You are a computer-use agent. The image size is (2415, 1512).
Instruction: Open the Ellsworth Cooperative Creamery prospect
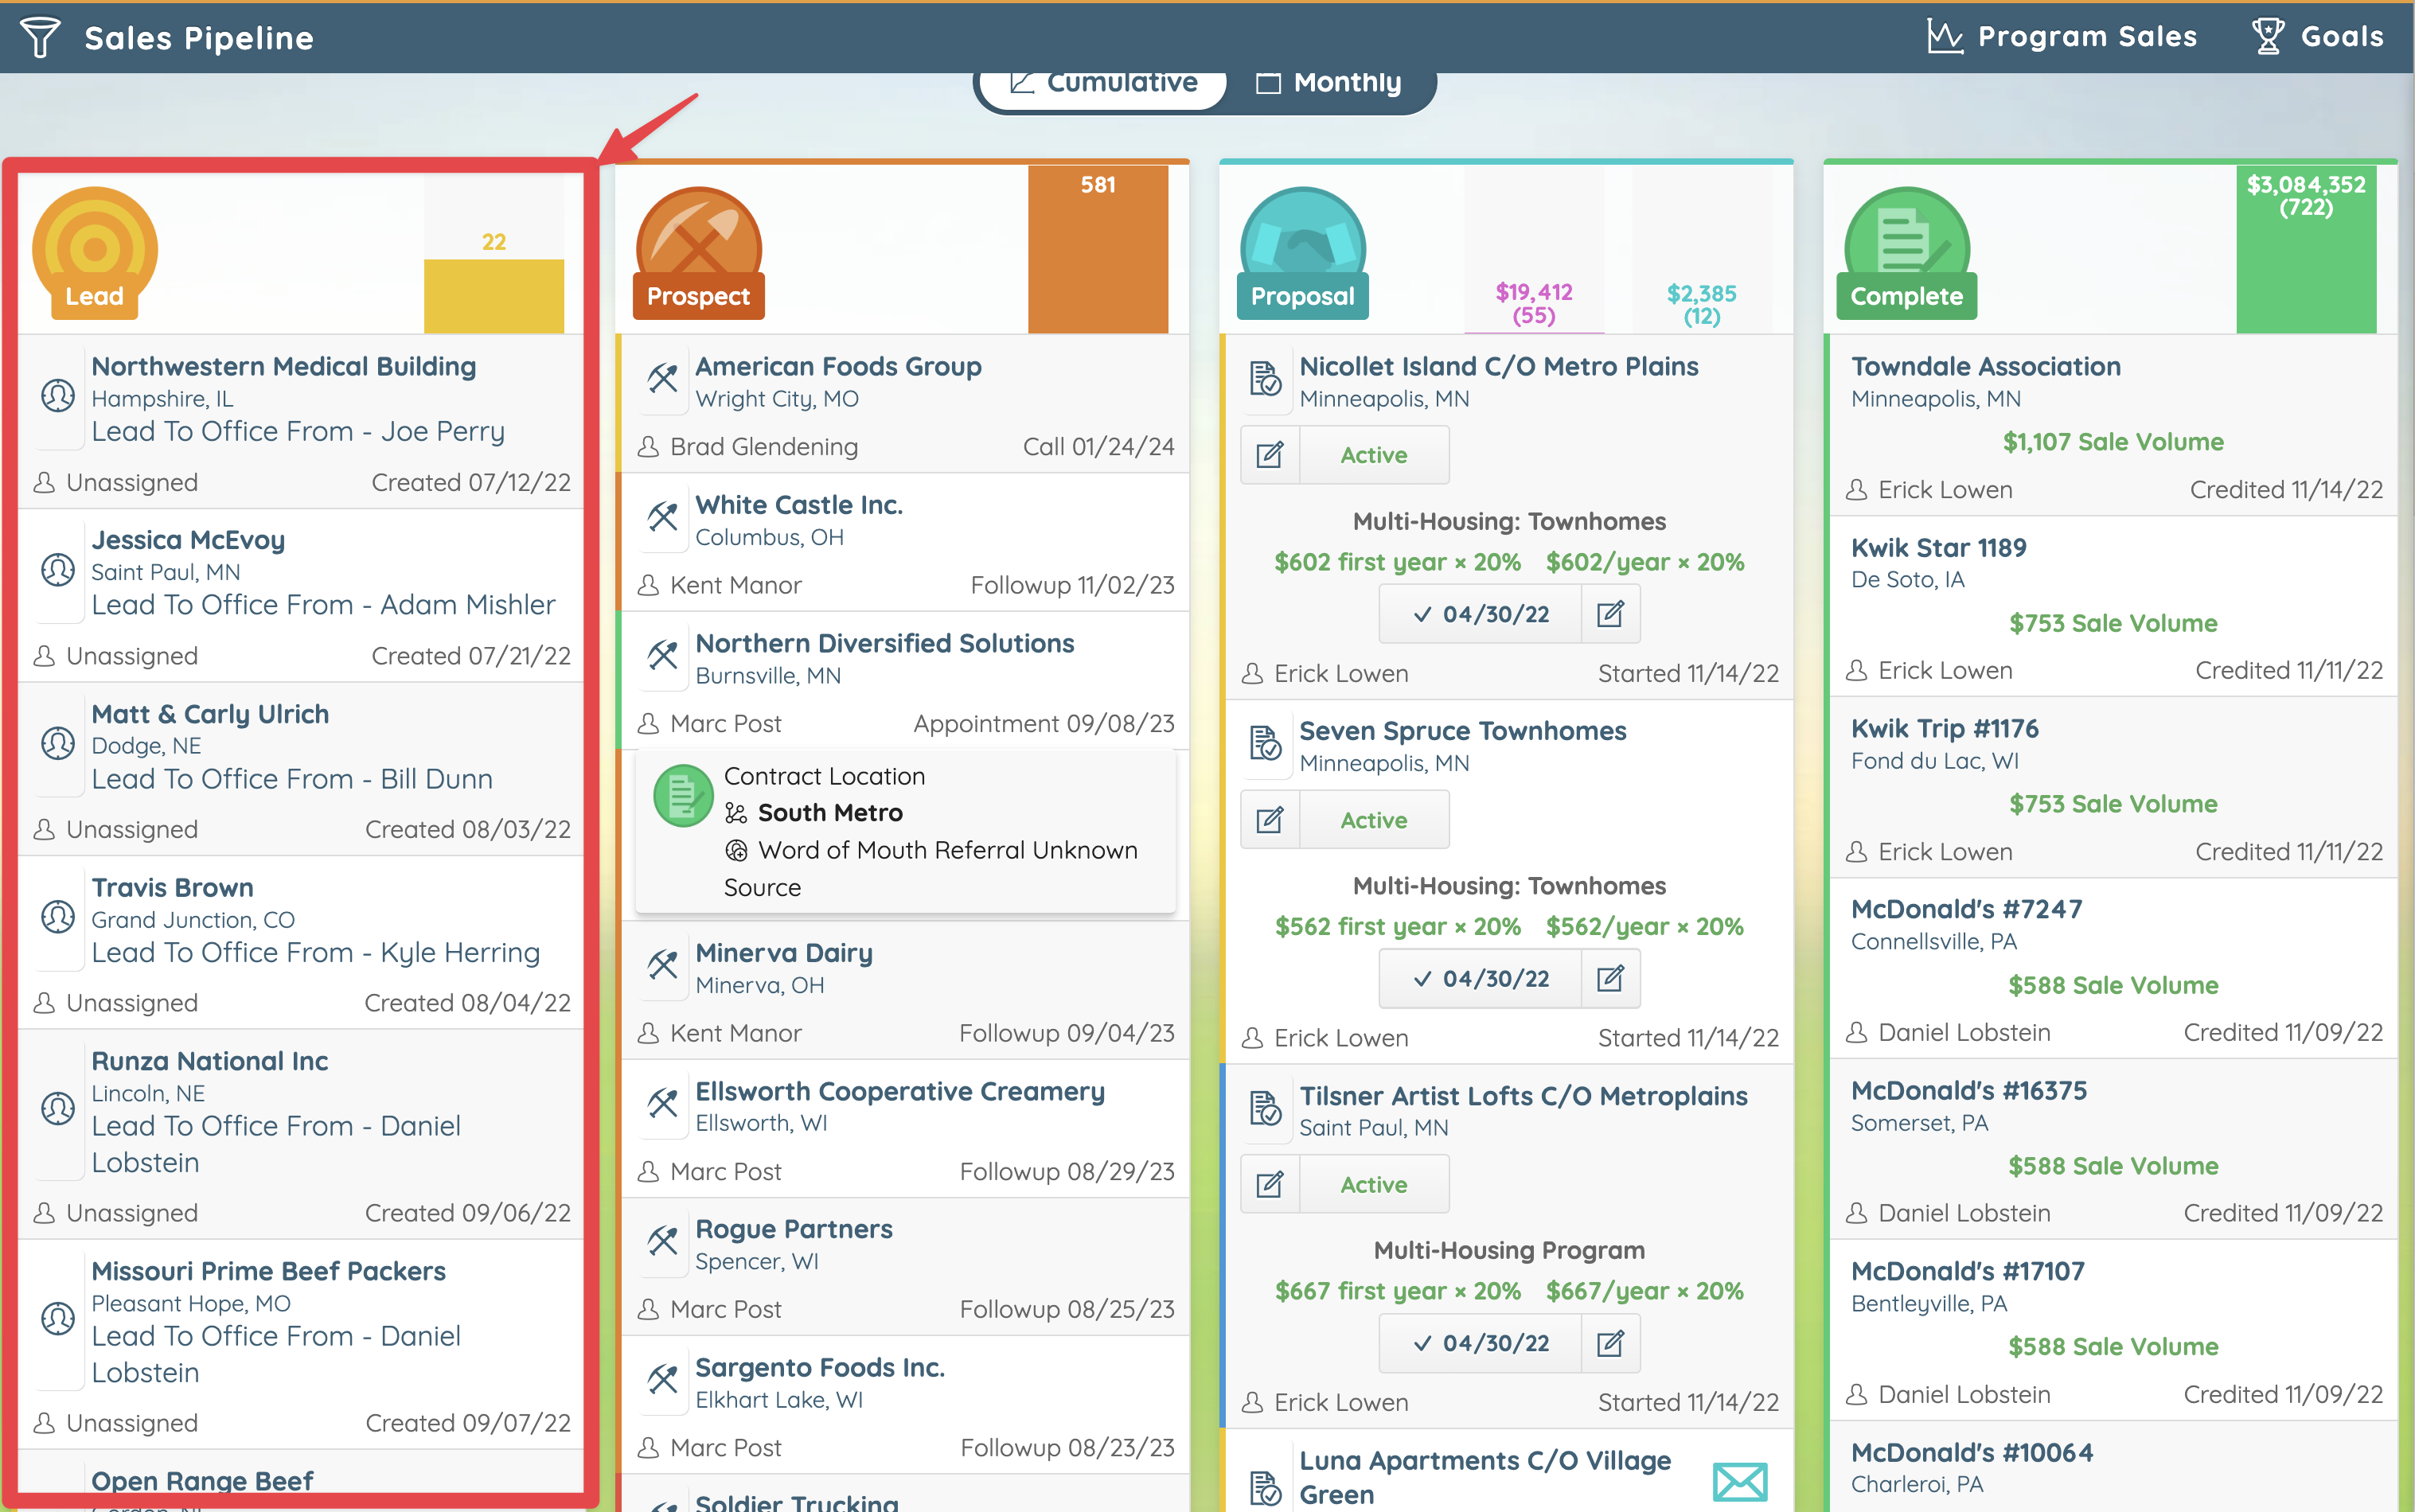(x=900, y=1091)
